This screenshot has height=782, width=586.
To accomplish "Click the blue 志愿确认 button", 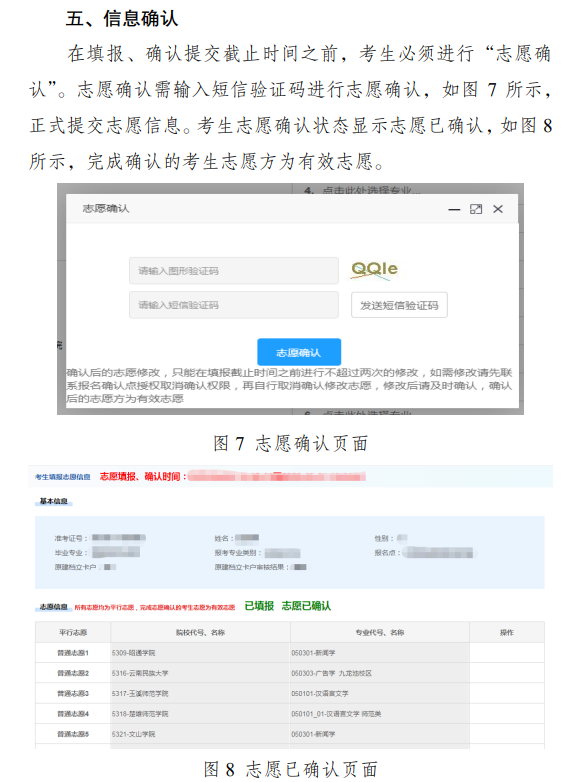I will (299, 353).
